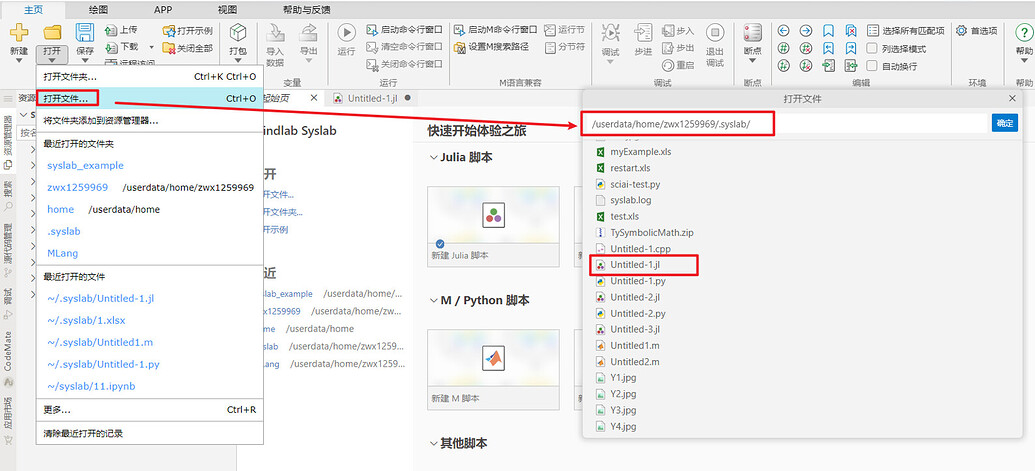The height and width of the screenshot is (471, 1035).
Task: Collapse the 其他脚本 section
Action: point(434,443)
